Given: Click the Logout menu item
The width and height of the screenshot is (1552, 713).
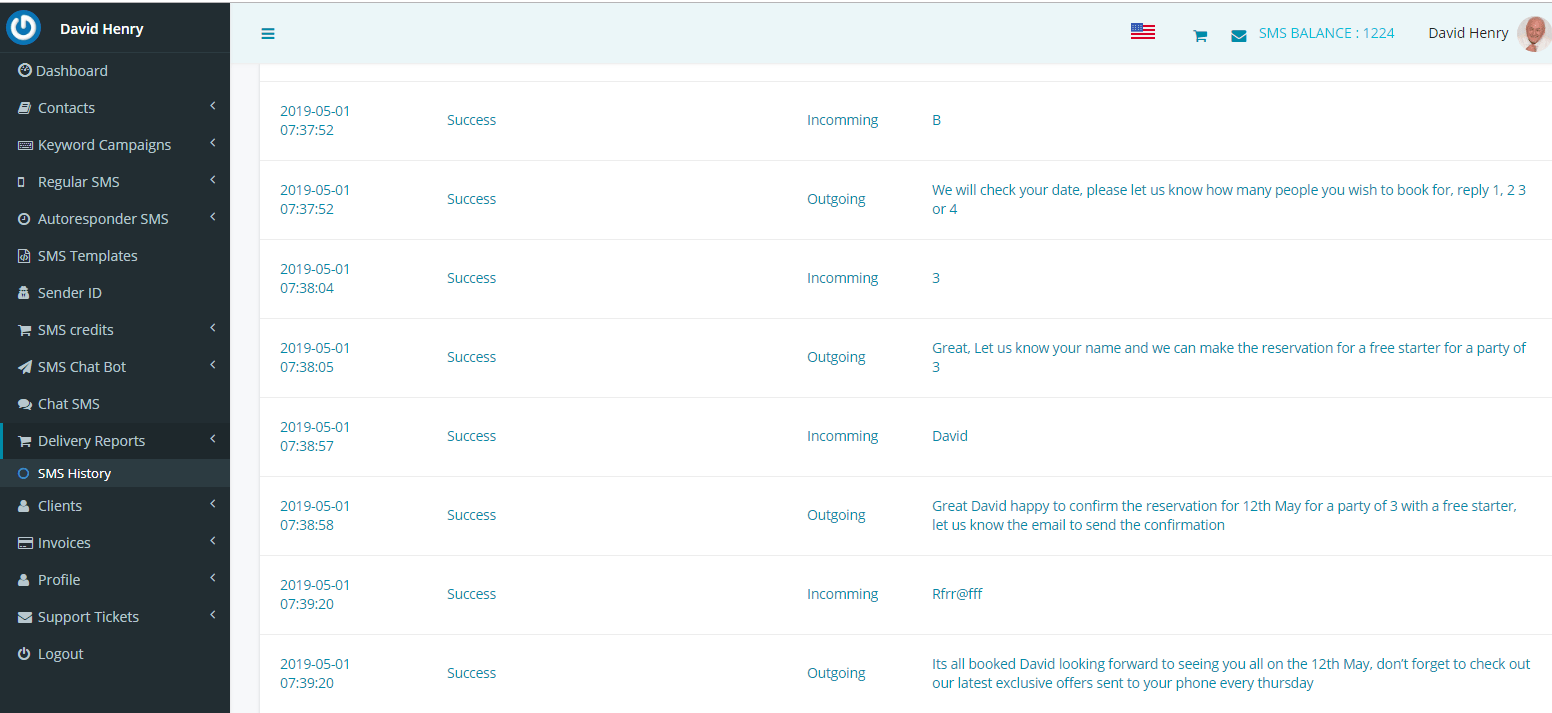Looking at the screenshot, I should (x=115, y=654).
